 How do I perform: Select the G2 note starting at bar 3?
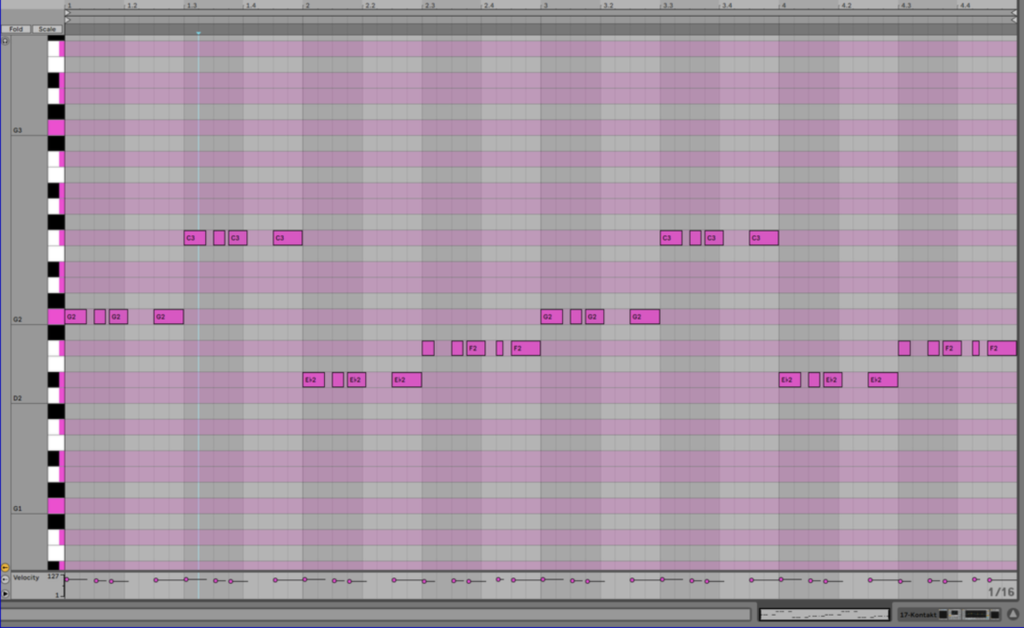click(x=552, y=317)
